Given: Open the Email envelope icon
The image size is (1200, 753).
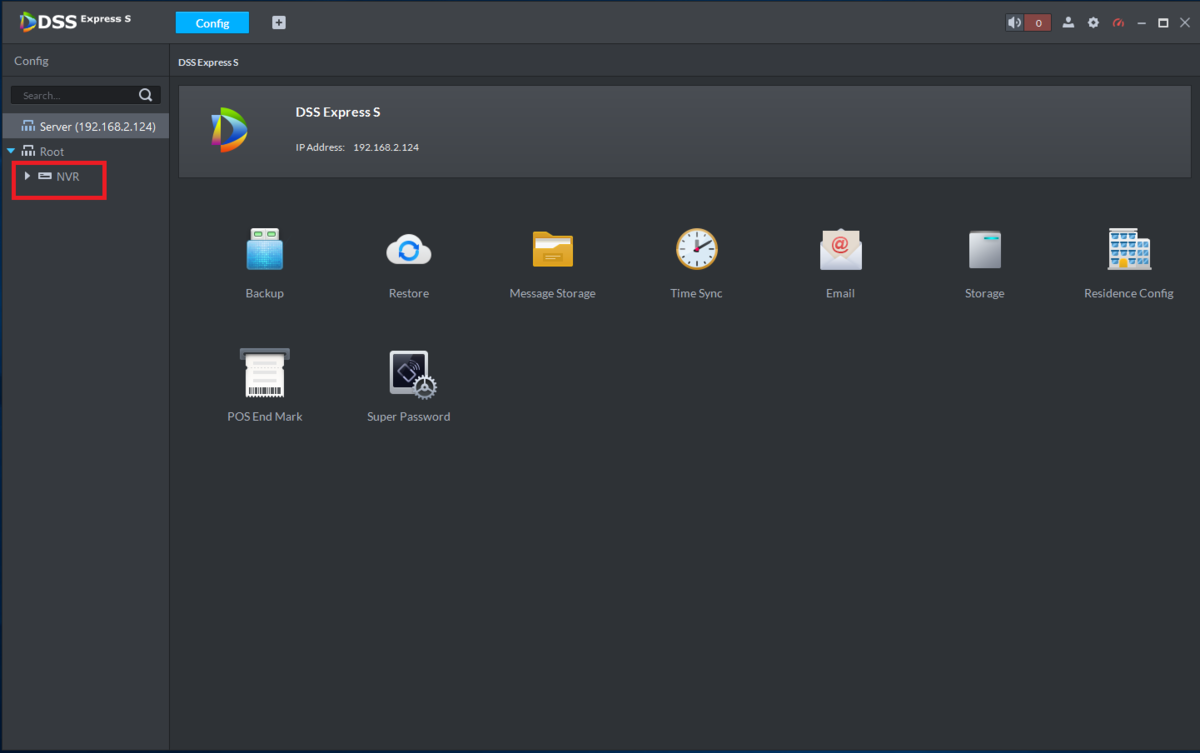Looking at the screenshot, I should pyautogui.click(x=840, y=249).
